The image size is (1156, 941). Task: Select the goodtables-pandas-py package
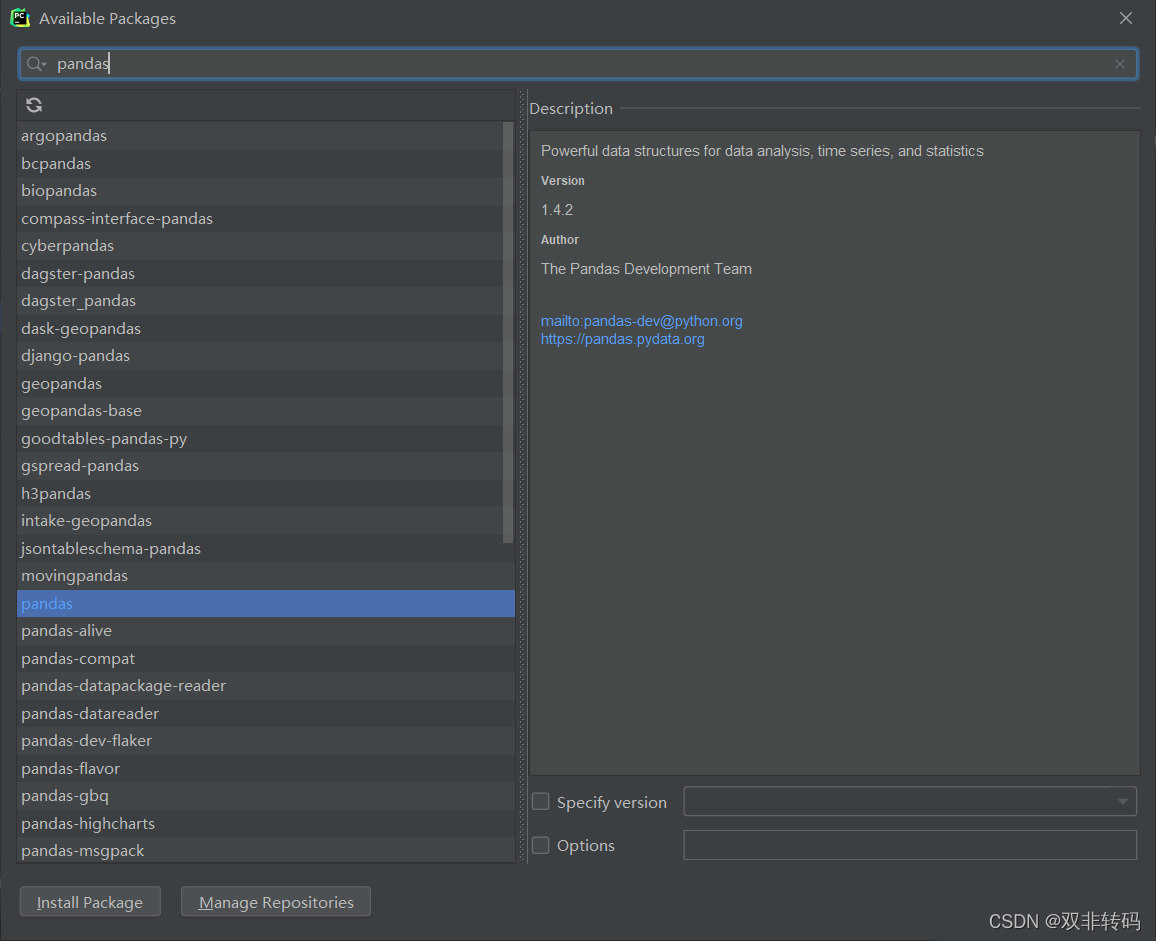tap(260, 438)
